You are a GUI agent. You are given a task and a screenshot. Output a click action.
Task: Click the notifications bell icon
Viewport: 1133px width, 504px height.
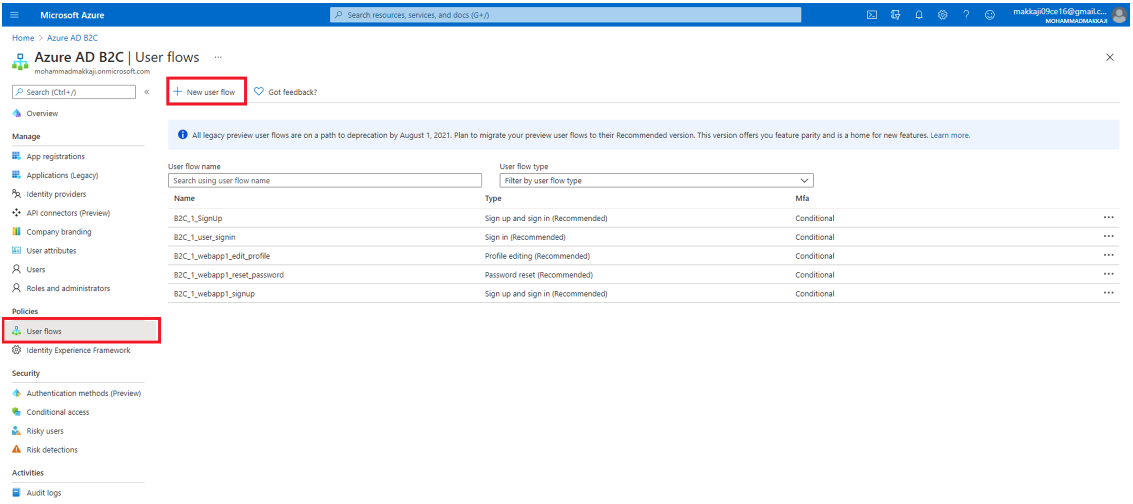click(x=919, y=14)
